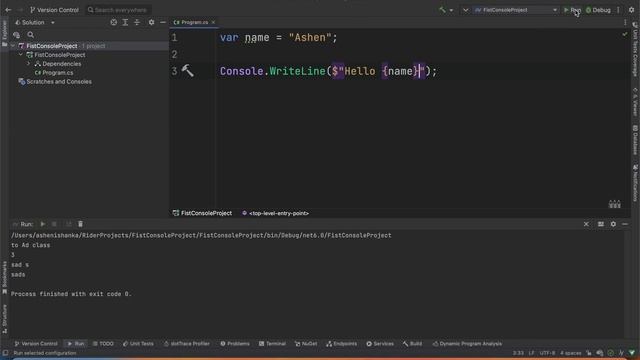Viewport: 640px width, 360px height.
Task: Click the FistConsoleProject breadcrumb
Action: coord(202,213)
